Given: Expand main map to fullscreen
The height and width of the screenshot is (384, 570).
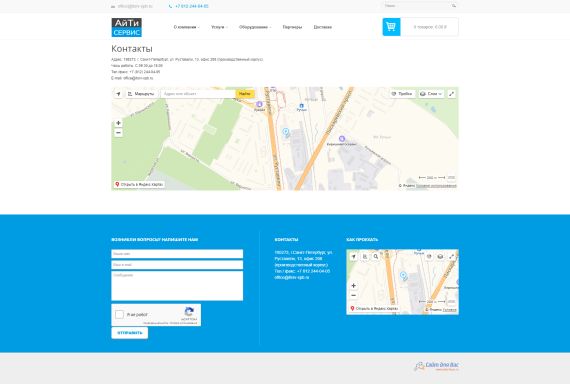Looking at the screenshot, I should (x=451, y=94).
